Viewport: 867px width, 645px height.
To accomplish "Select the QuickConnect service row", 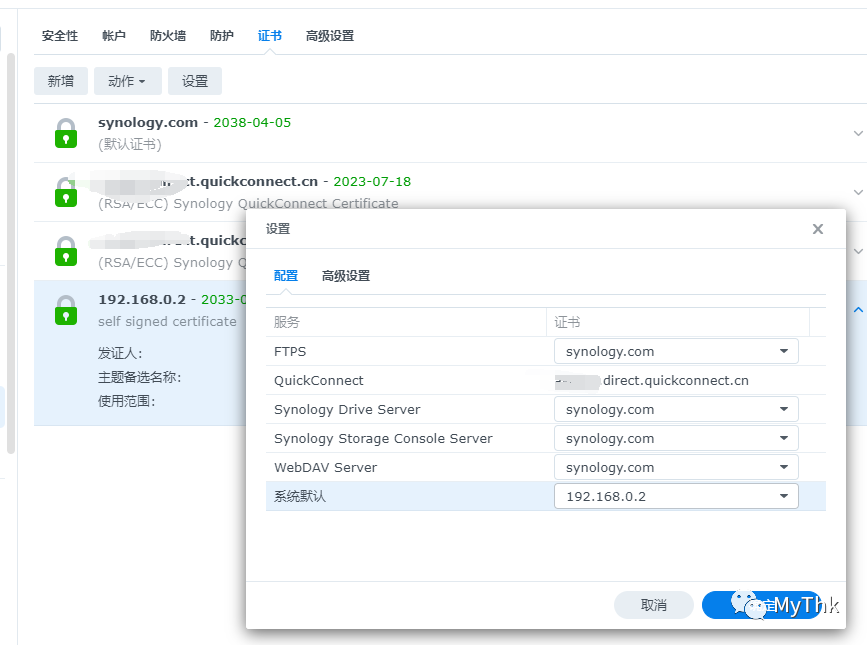I will [546, 380].
